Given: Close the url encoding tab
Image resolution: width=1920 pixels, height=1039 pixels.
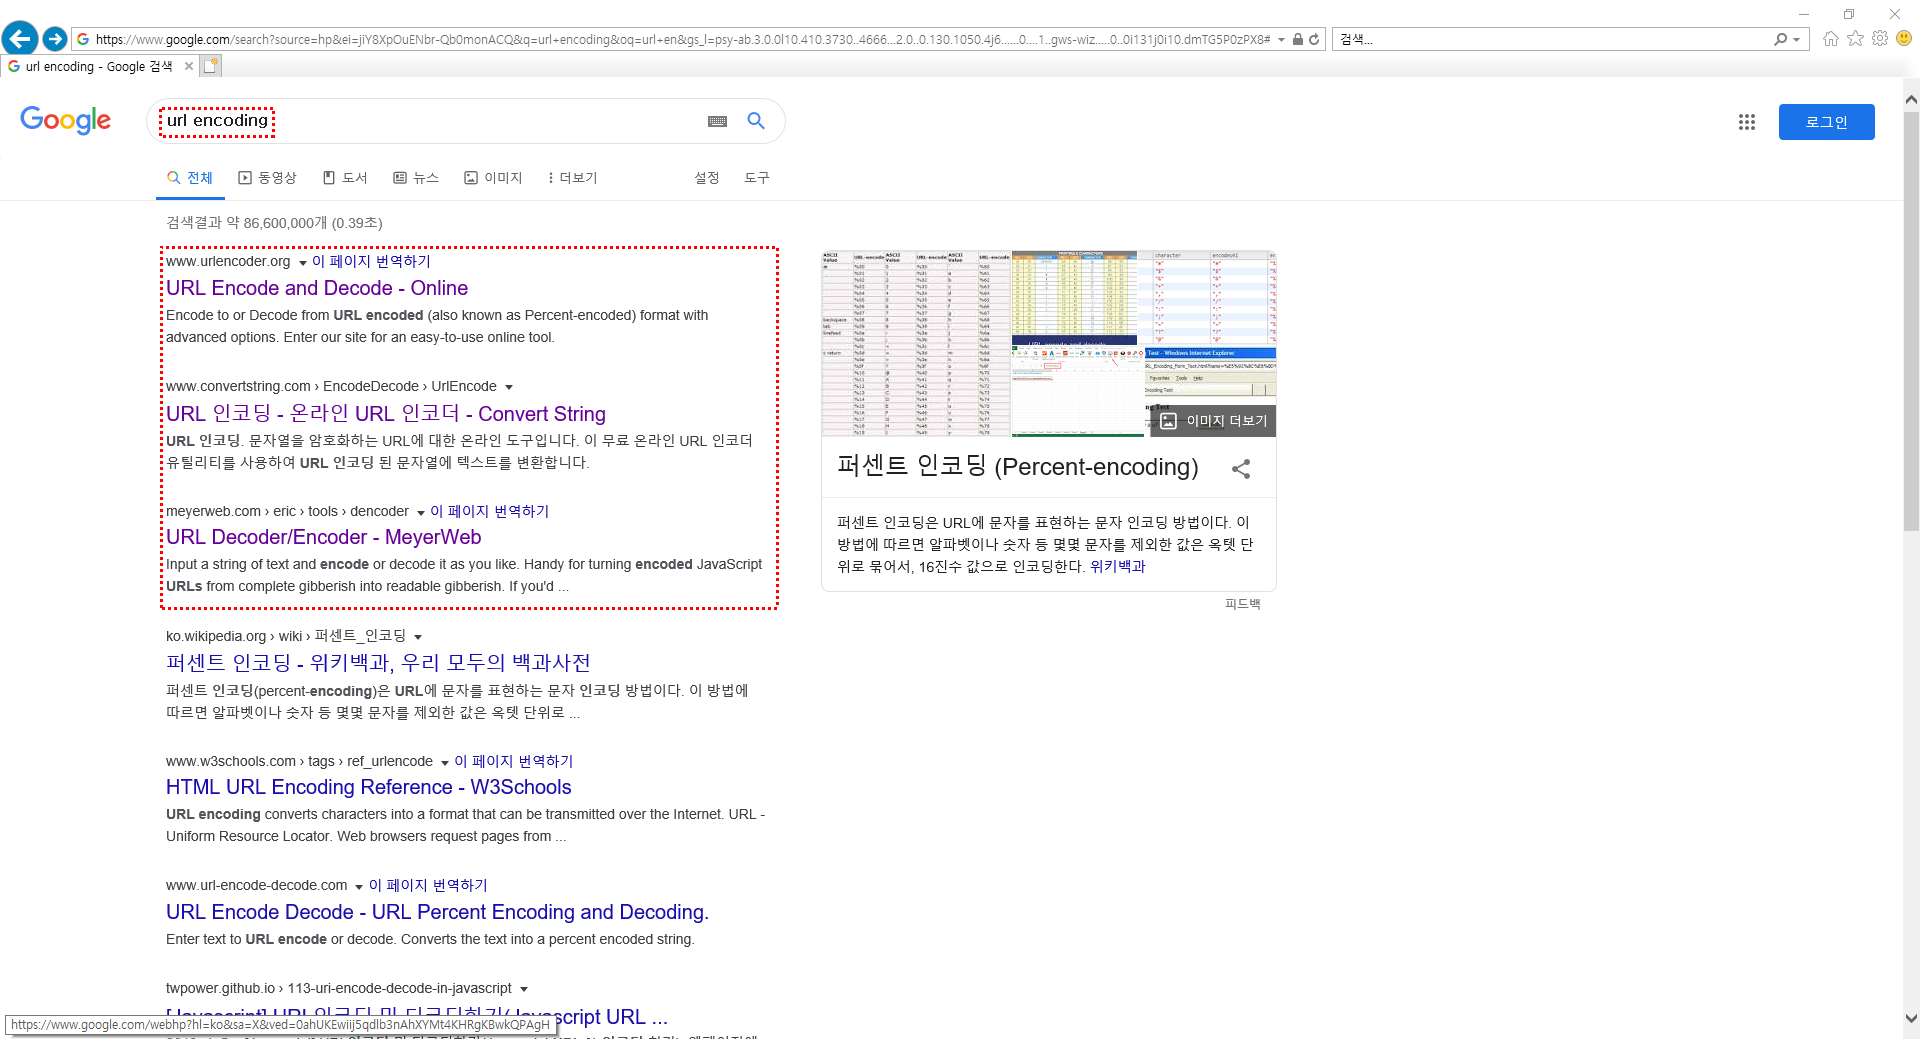Looking at the screenshot, I should coord(189,66).
